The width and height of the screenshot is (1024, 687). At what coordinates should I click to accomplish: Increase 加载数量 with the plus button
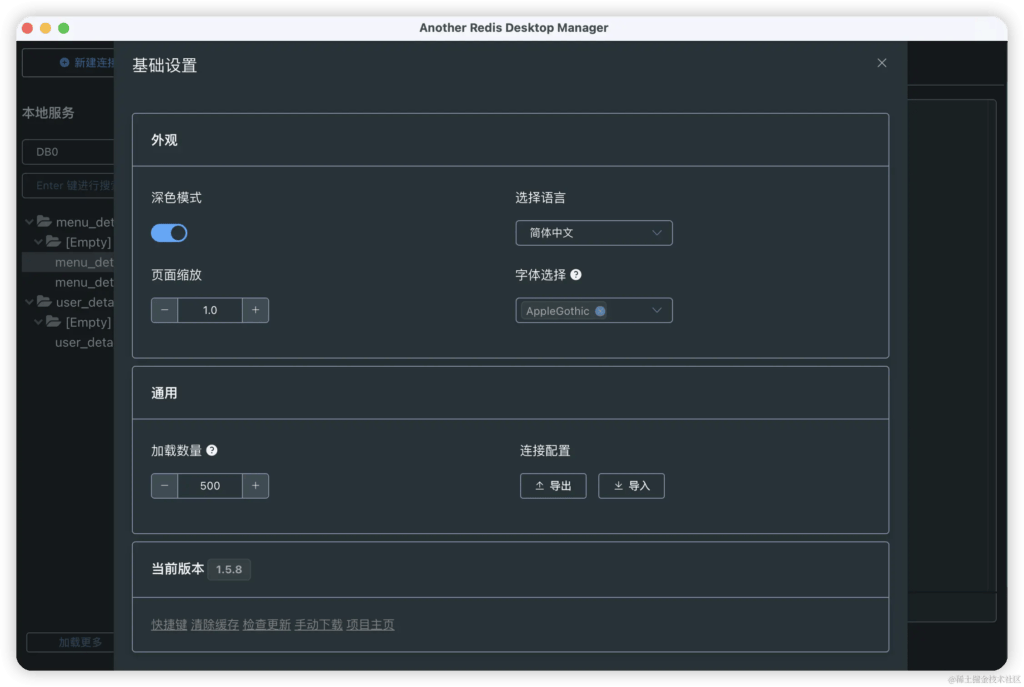click(x=255, y=486)
